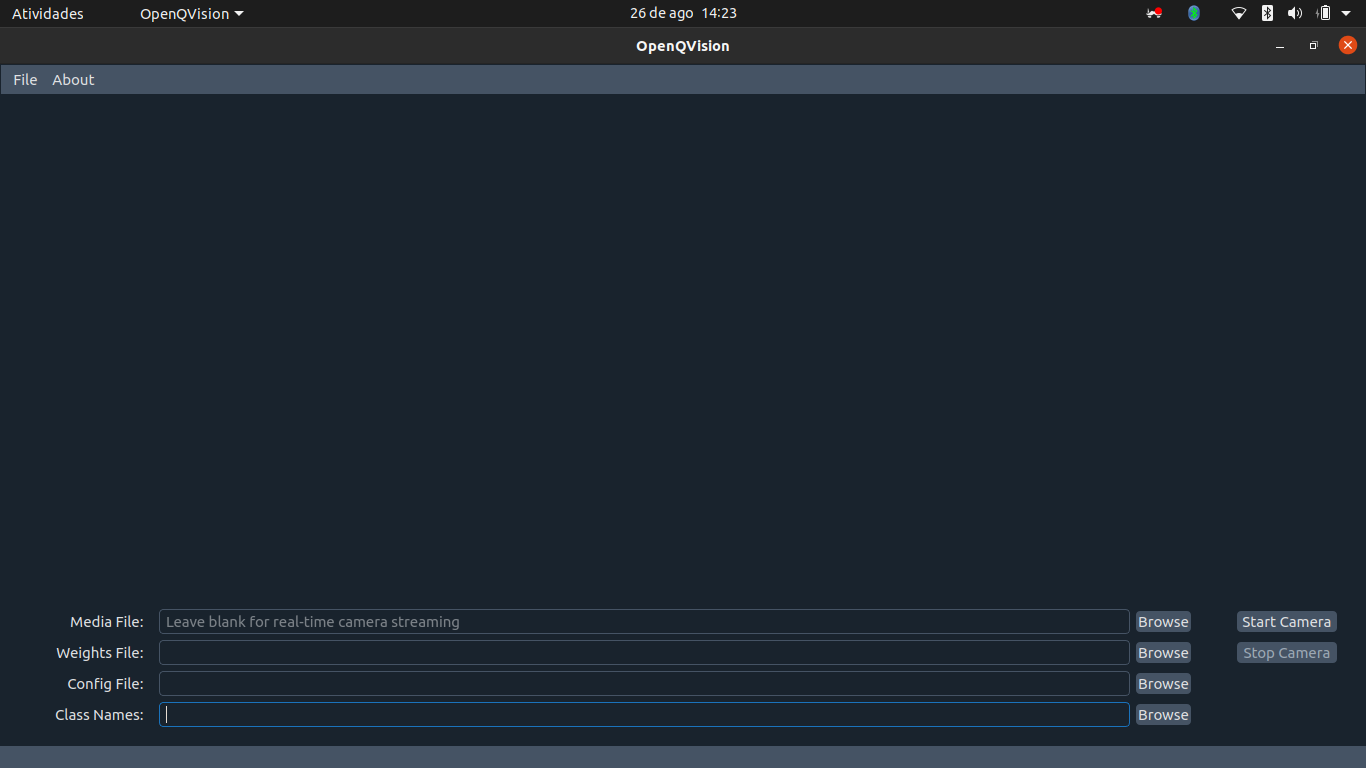
Task: Restore the OpenQVision window size
Action: point(1314,46)
